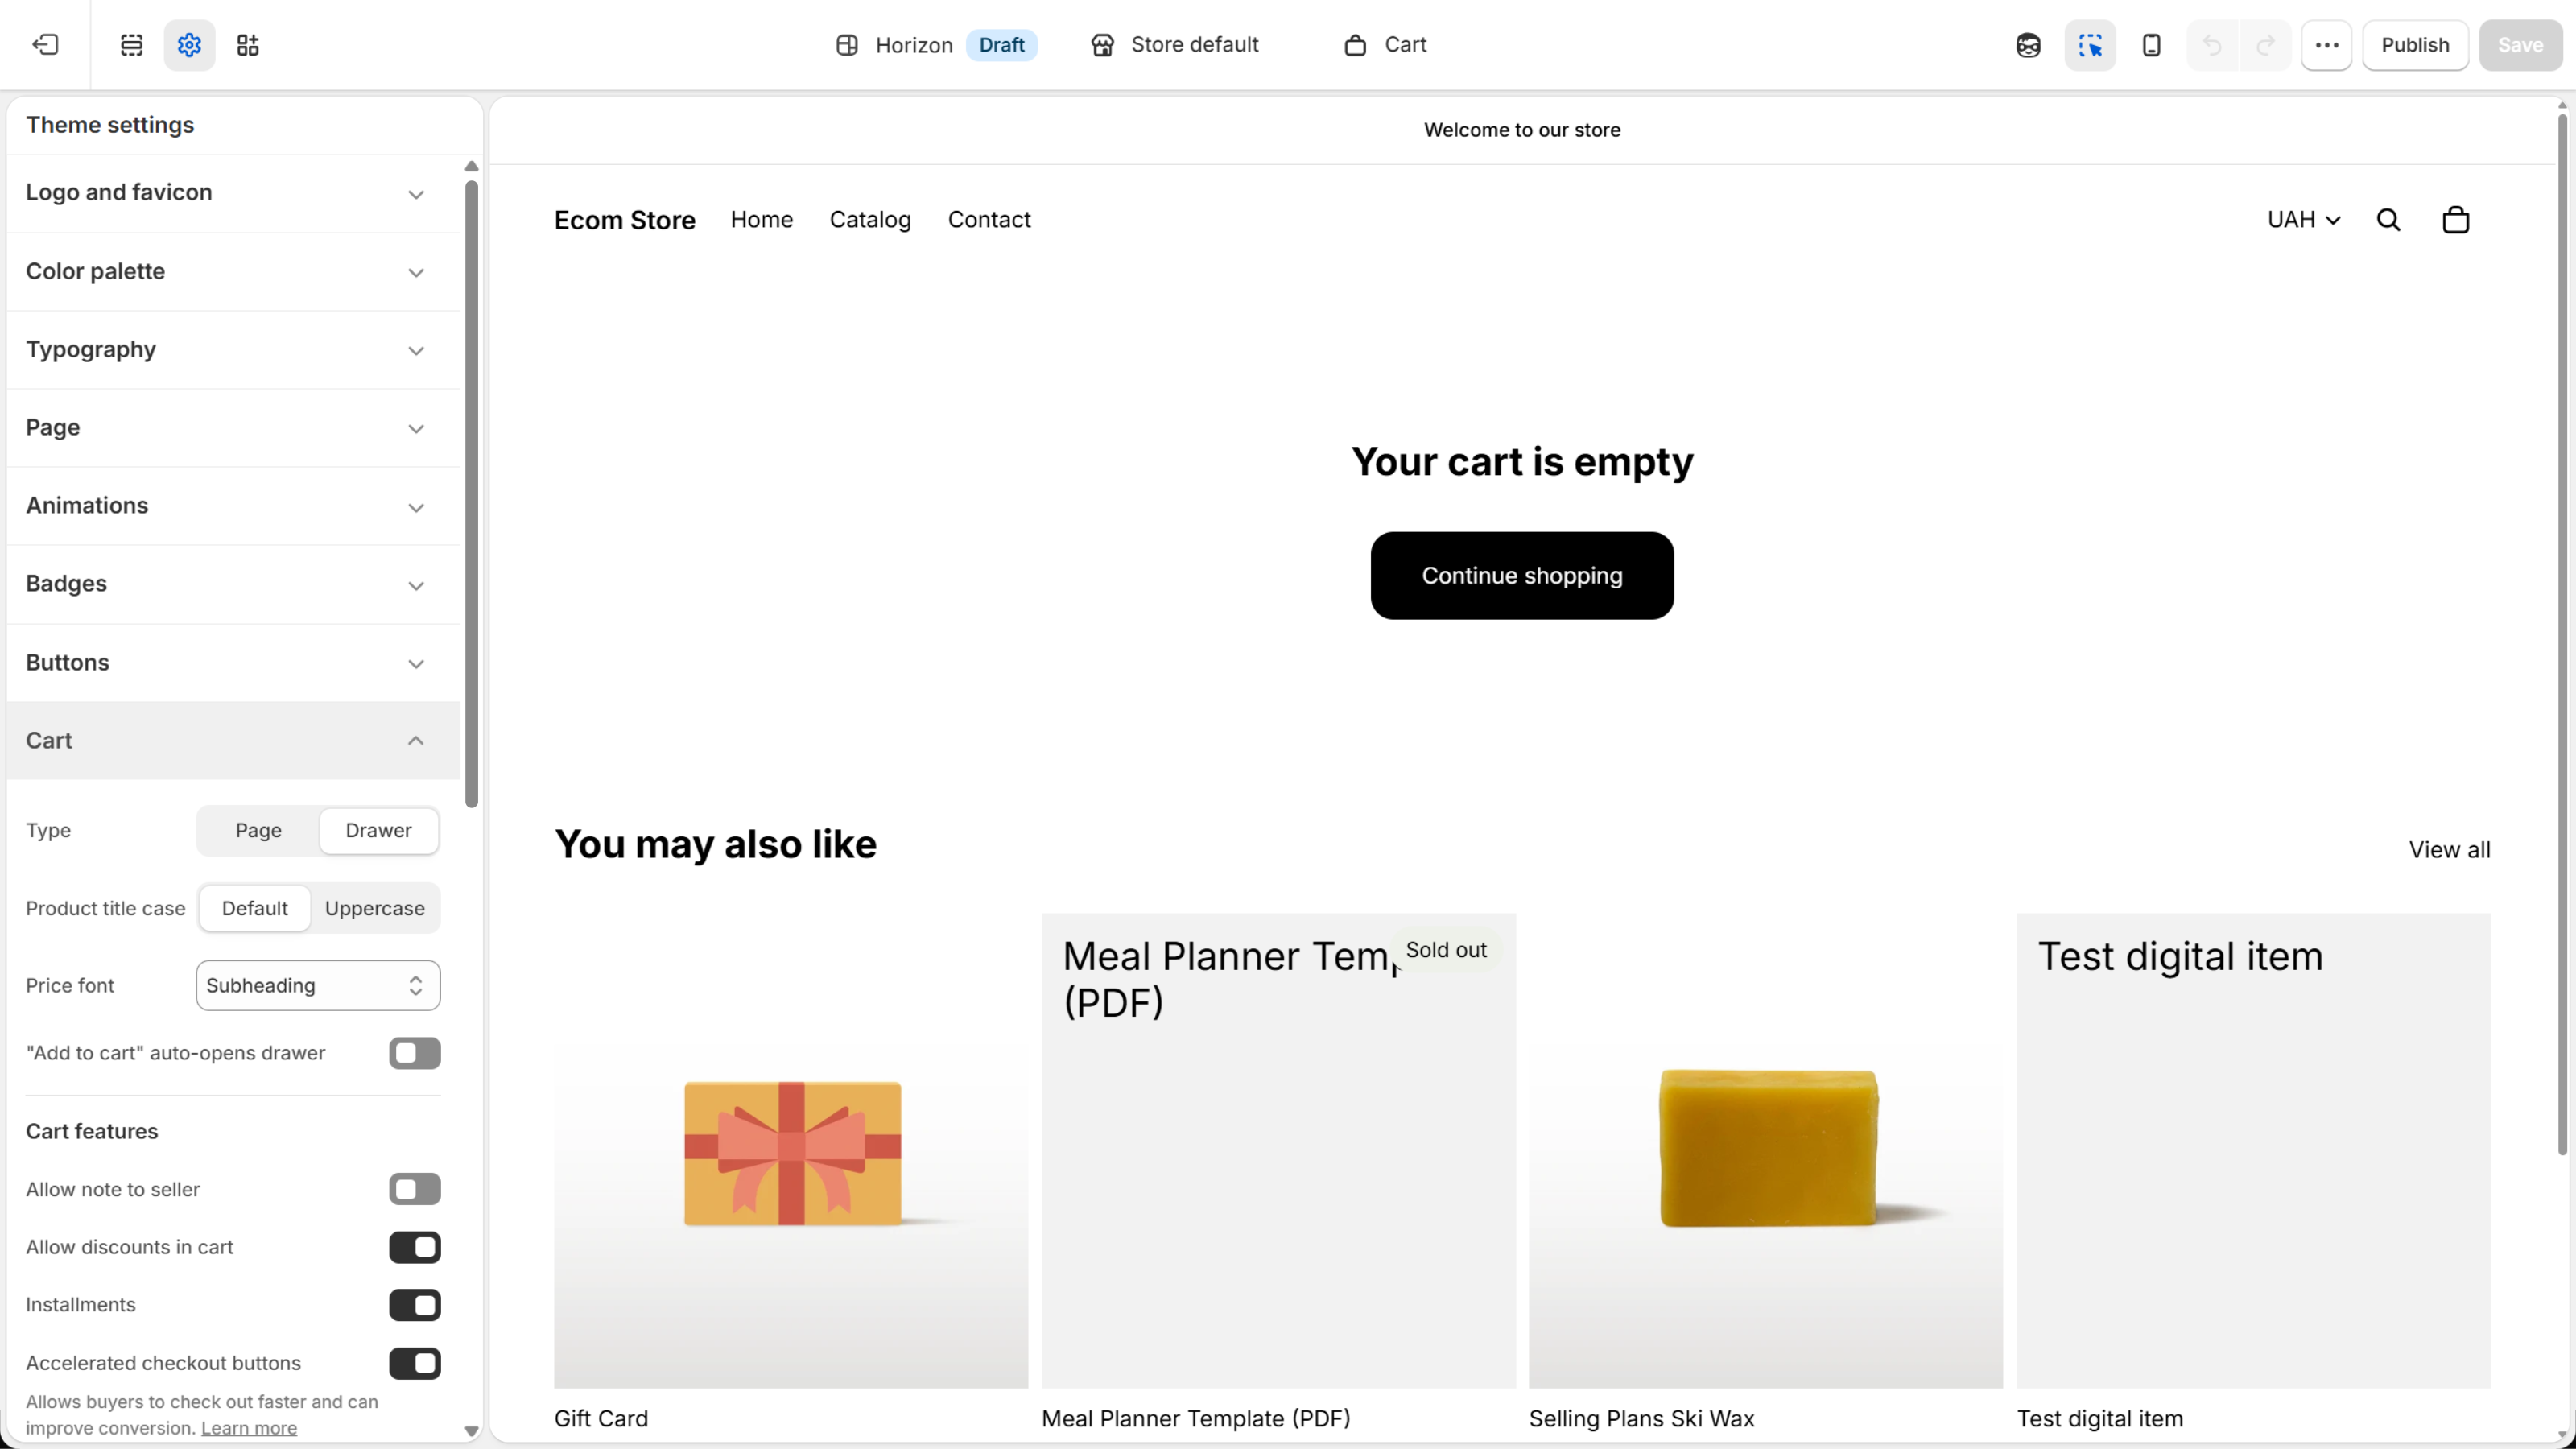
Task: Open the Learn more link
Action: (249, 1428)
